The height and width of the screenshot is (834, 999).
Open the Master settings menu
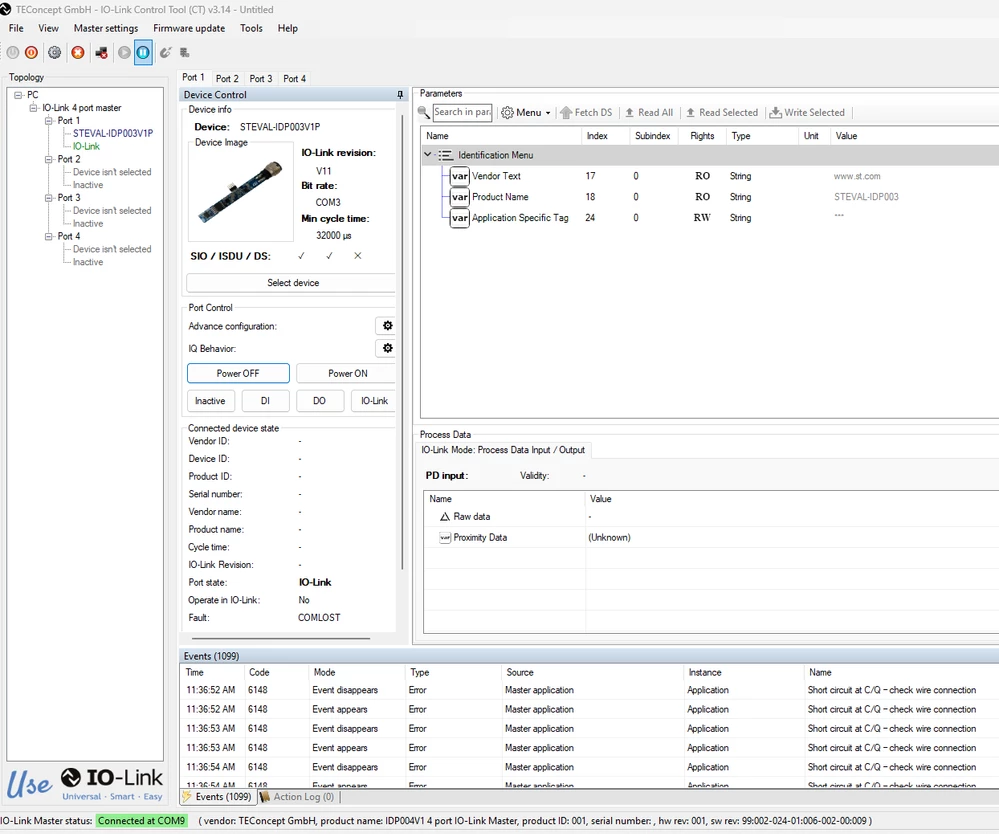coord(106,28)
